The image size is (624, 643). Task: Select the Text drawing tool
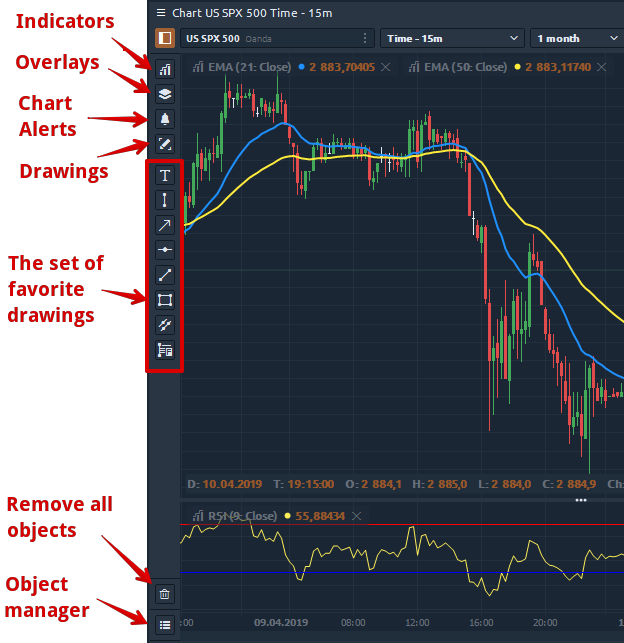pyautogui.click(x=165, y=175)
